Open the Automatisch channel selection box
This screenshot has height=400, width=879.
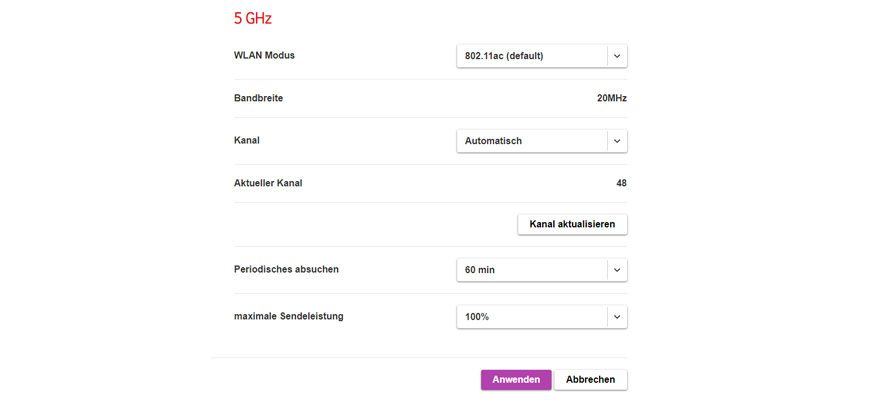531,141
